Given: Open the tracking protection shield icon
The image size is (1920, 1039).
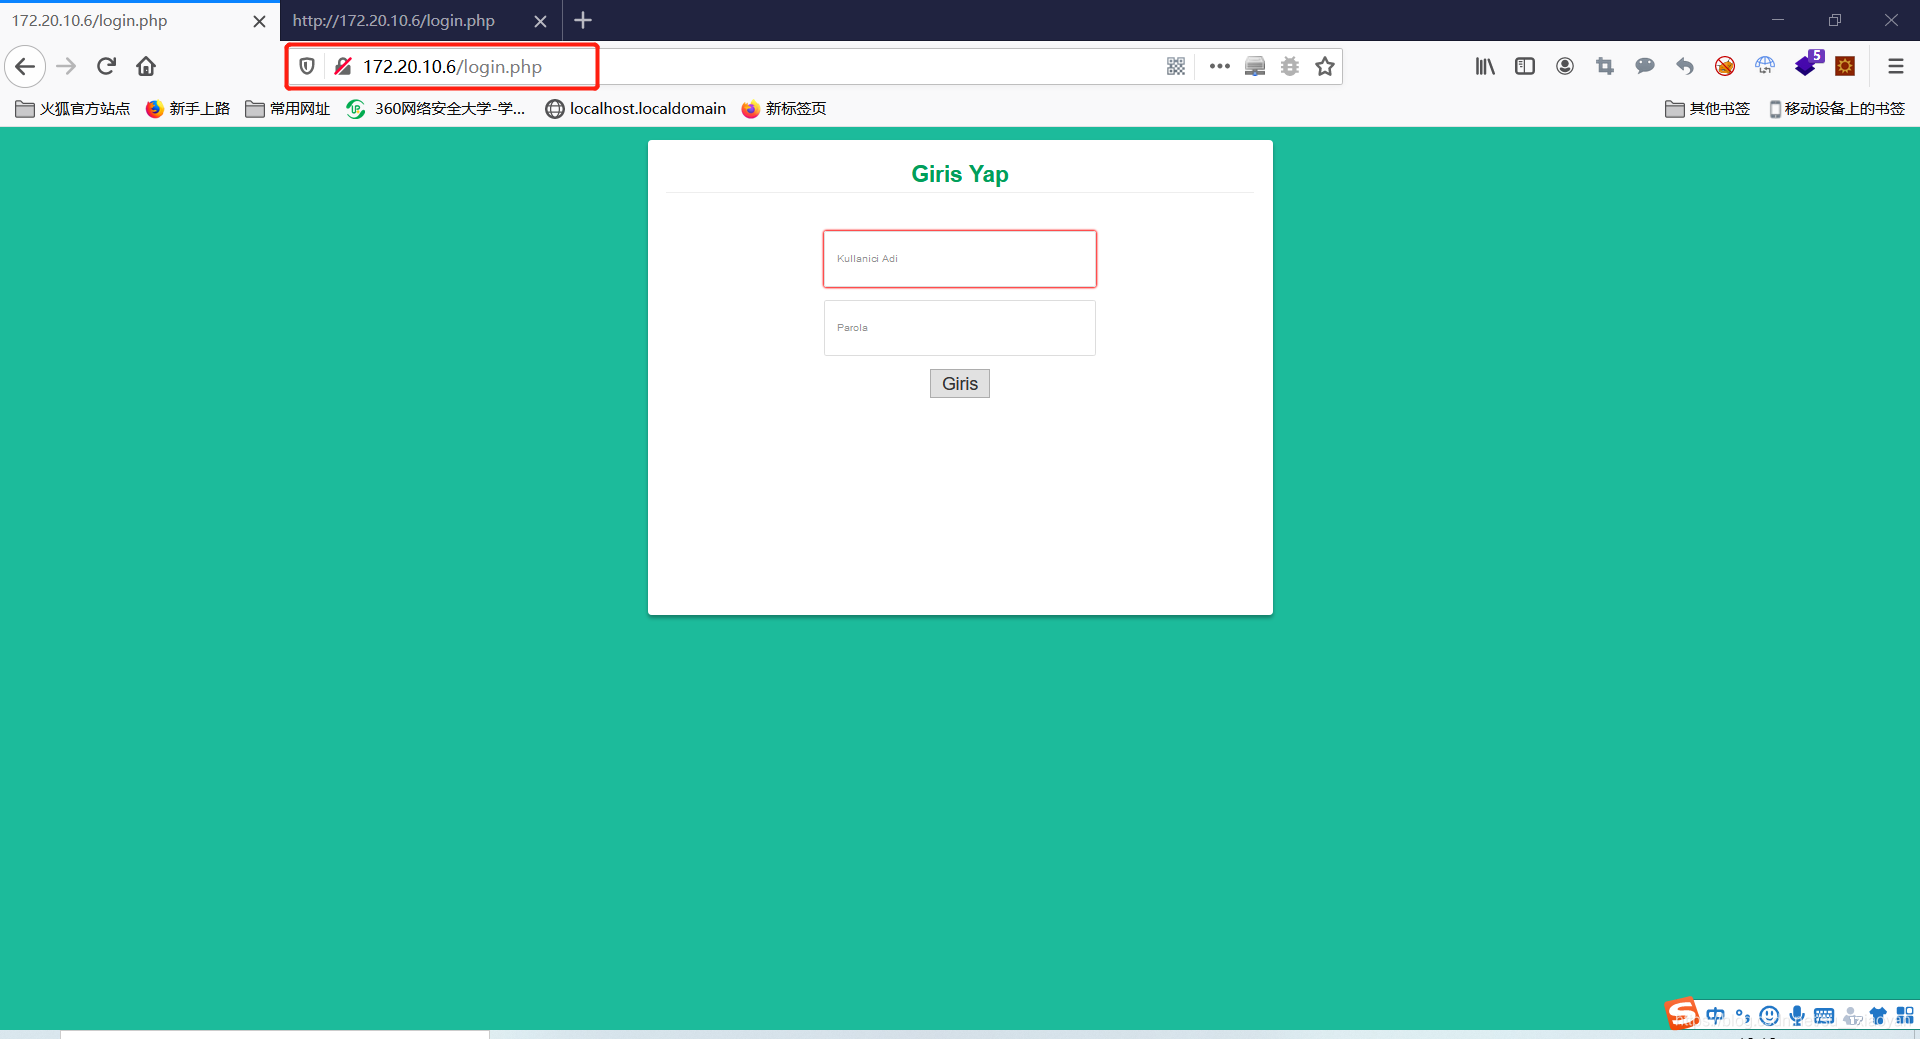Looking at the screenshot, I should (307, 66).
